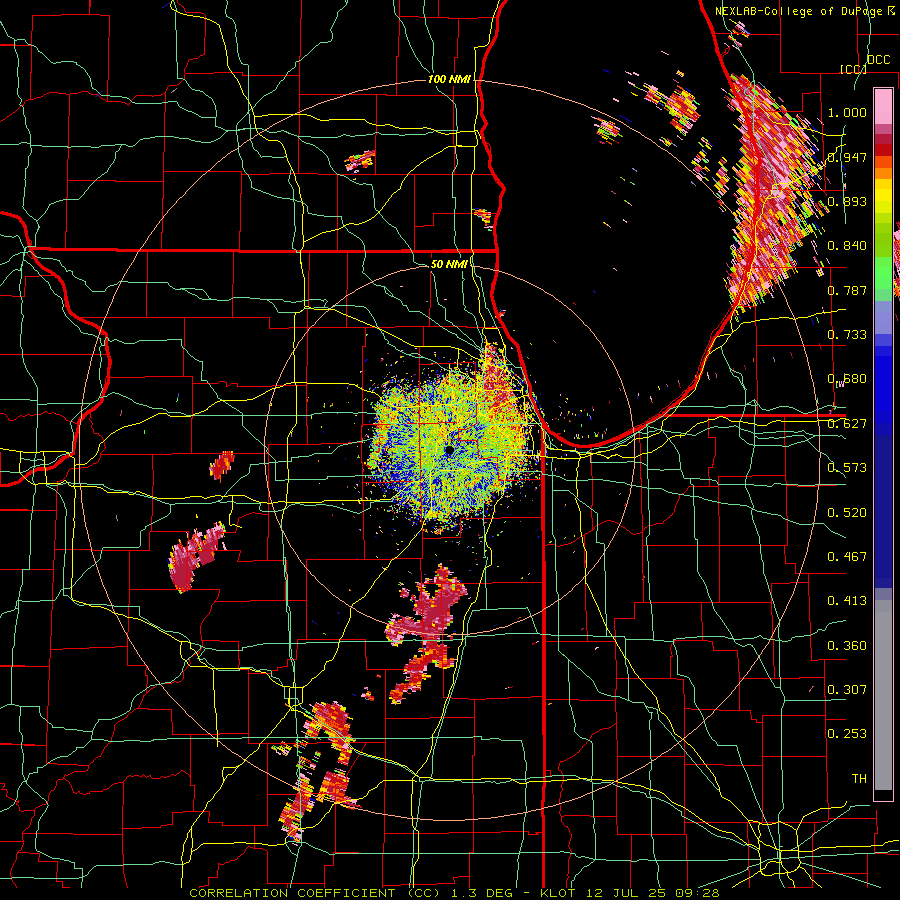Viewport: 900px width, 900px height.
Task: Pick the bright green segment of the color bar
Action: pyautogui.click(x=883, y=273)
